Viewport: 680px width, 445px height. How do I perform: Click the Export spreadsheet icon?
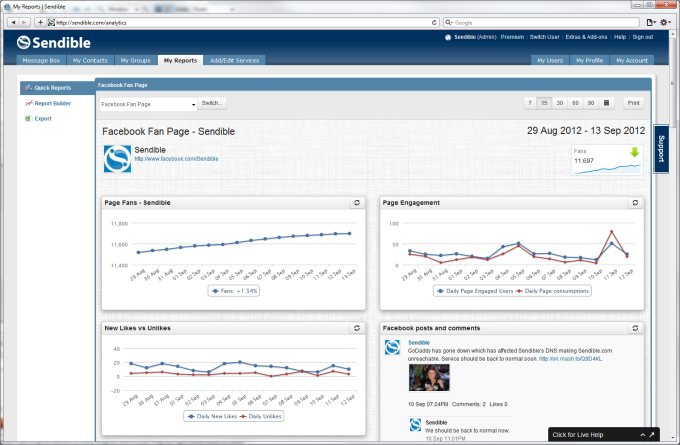(28, 118)
